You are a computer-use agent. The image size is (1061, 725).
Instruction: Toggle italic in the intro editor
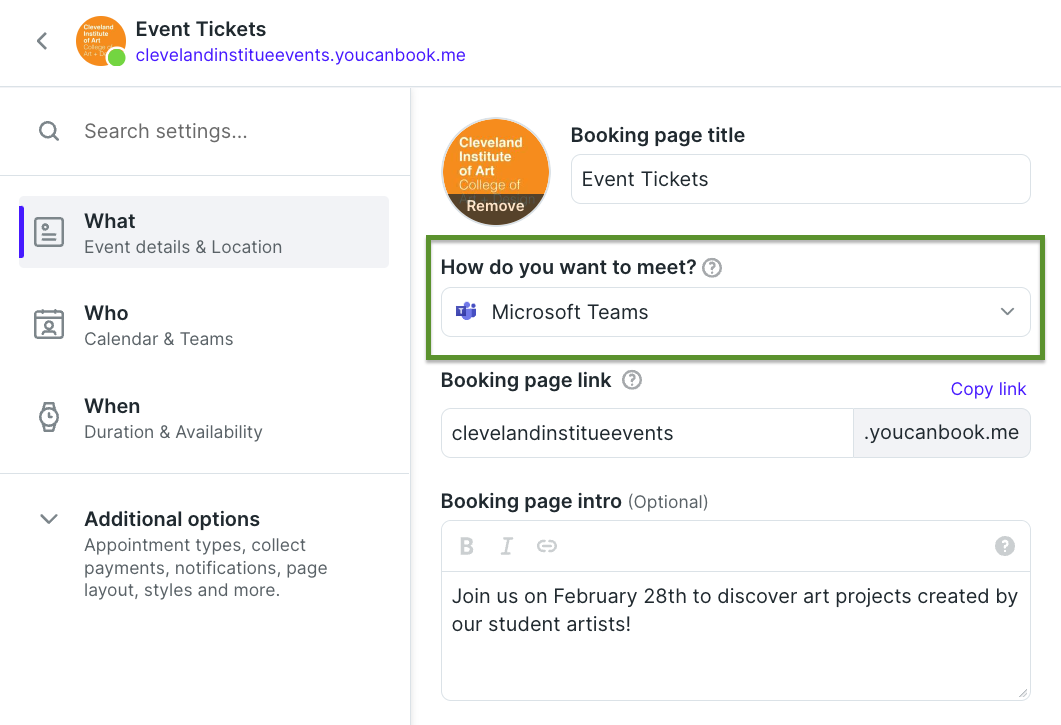pos(506,546)
